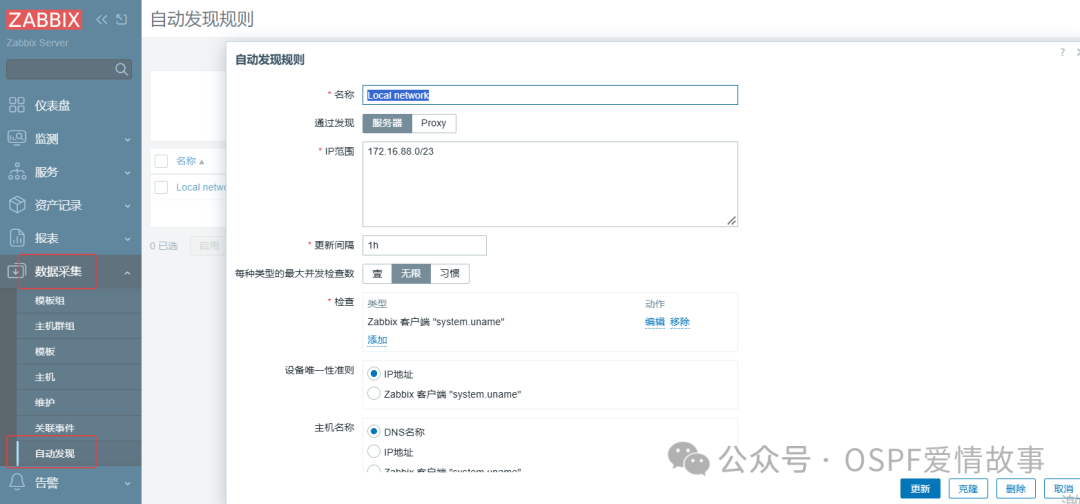Viewport: 1080px width, 504px height.
Task: Select IP地址 under 主机名称
Action: click(x=374, y=452)
